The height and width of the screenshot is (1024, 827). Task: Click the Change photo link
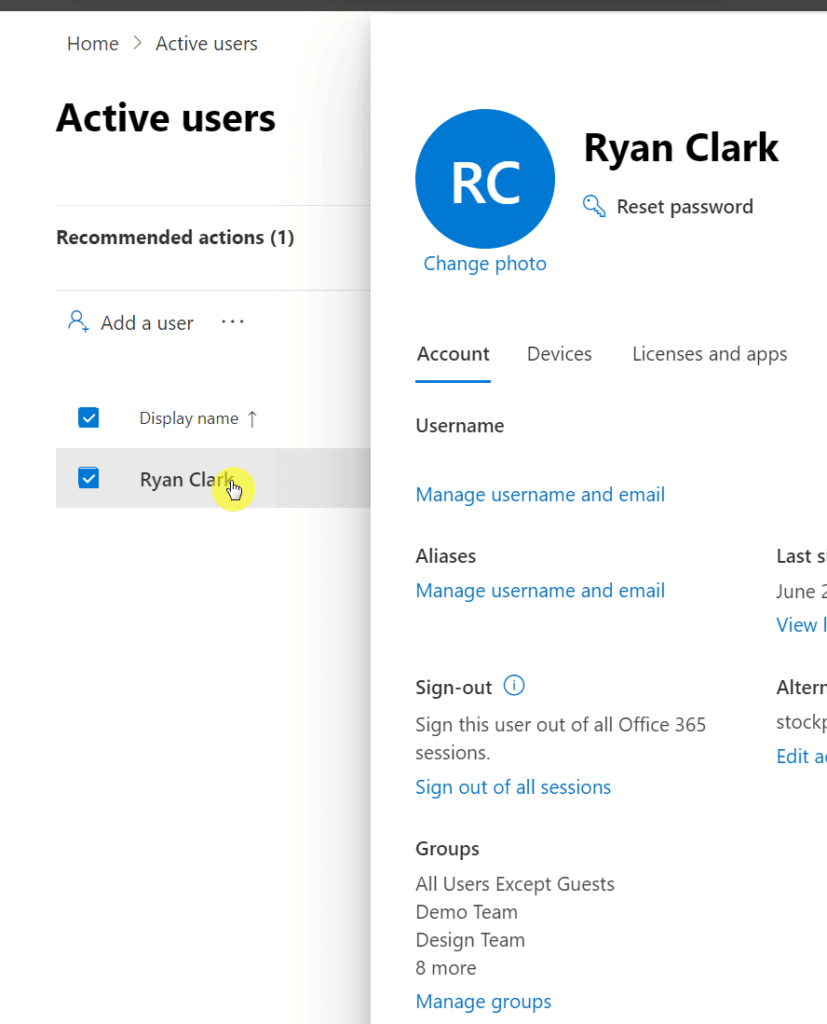pyautogui.click(x=485, y=264)
